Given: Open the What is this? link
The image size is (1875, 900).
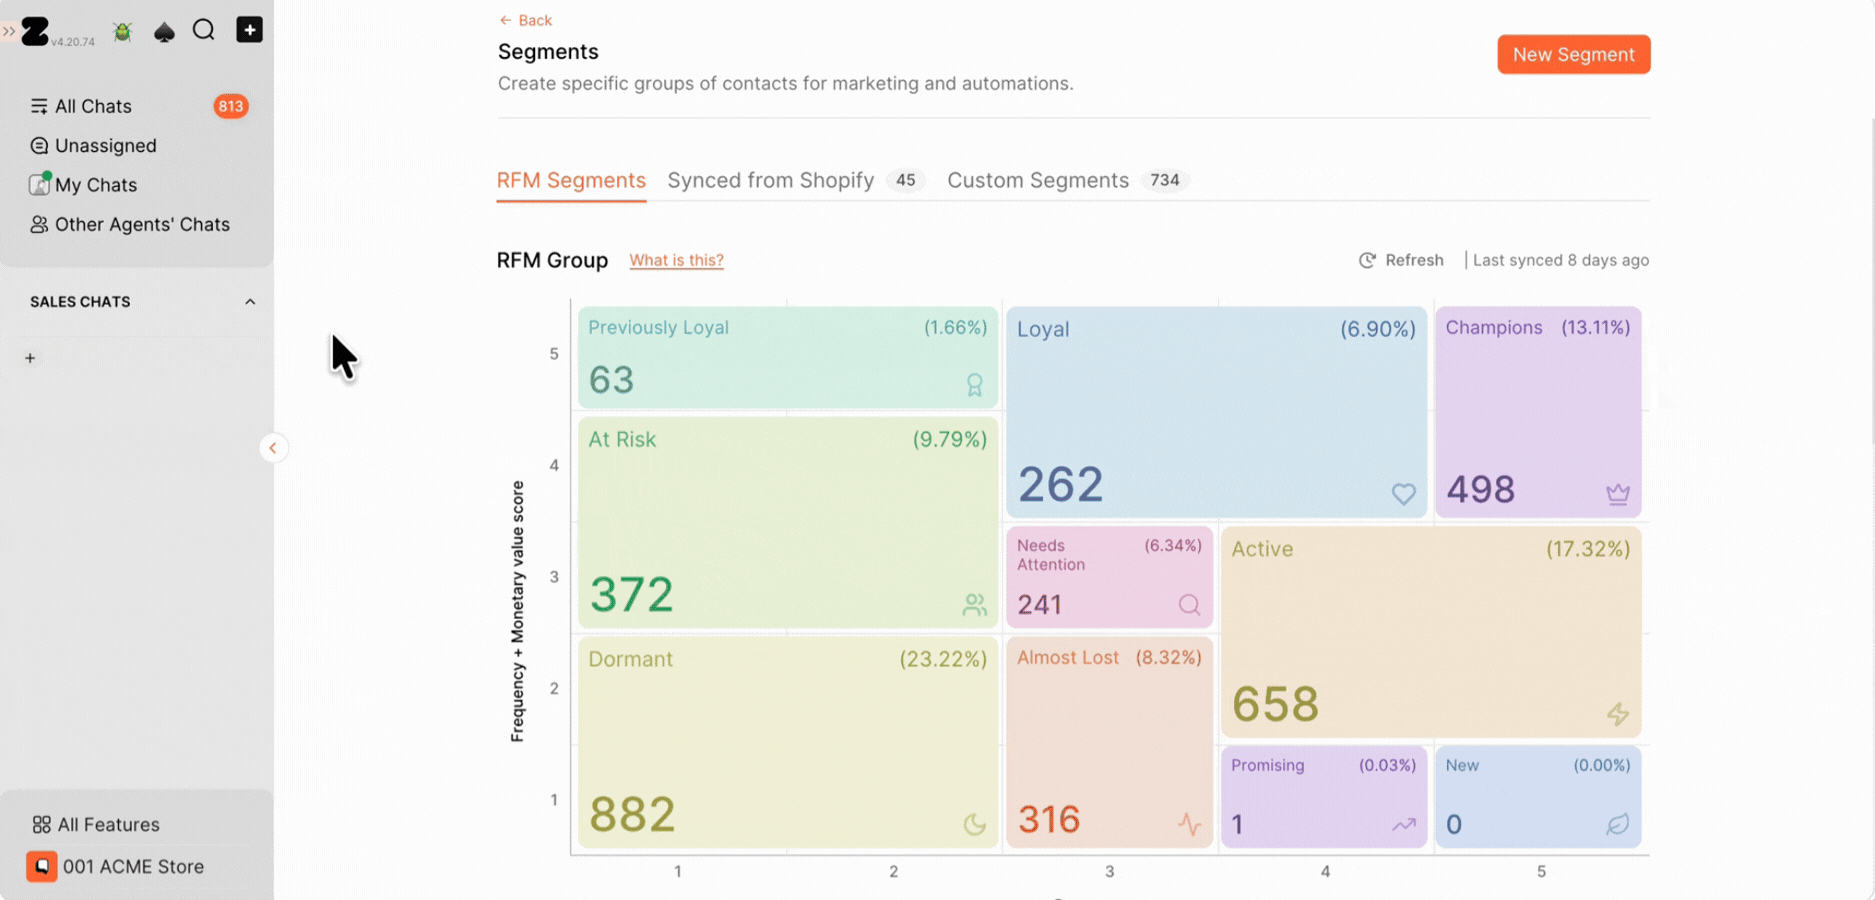Looking at the screenshot, I should 676,260.
